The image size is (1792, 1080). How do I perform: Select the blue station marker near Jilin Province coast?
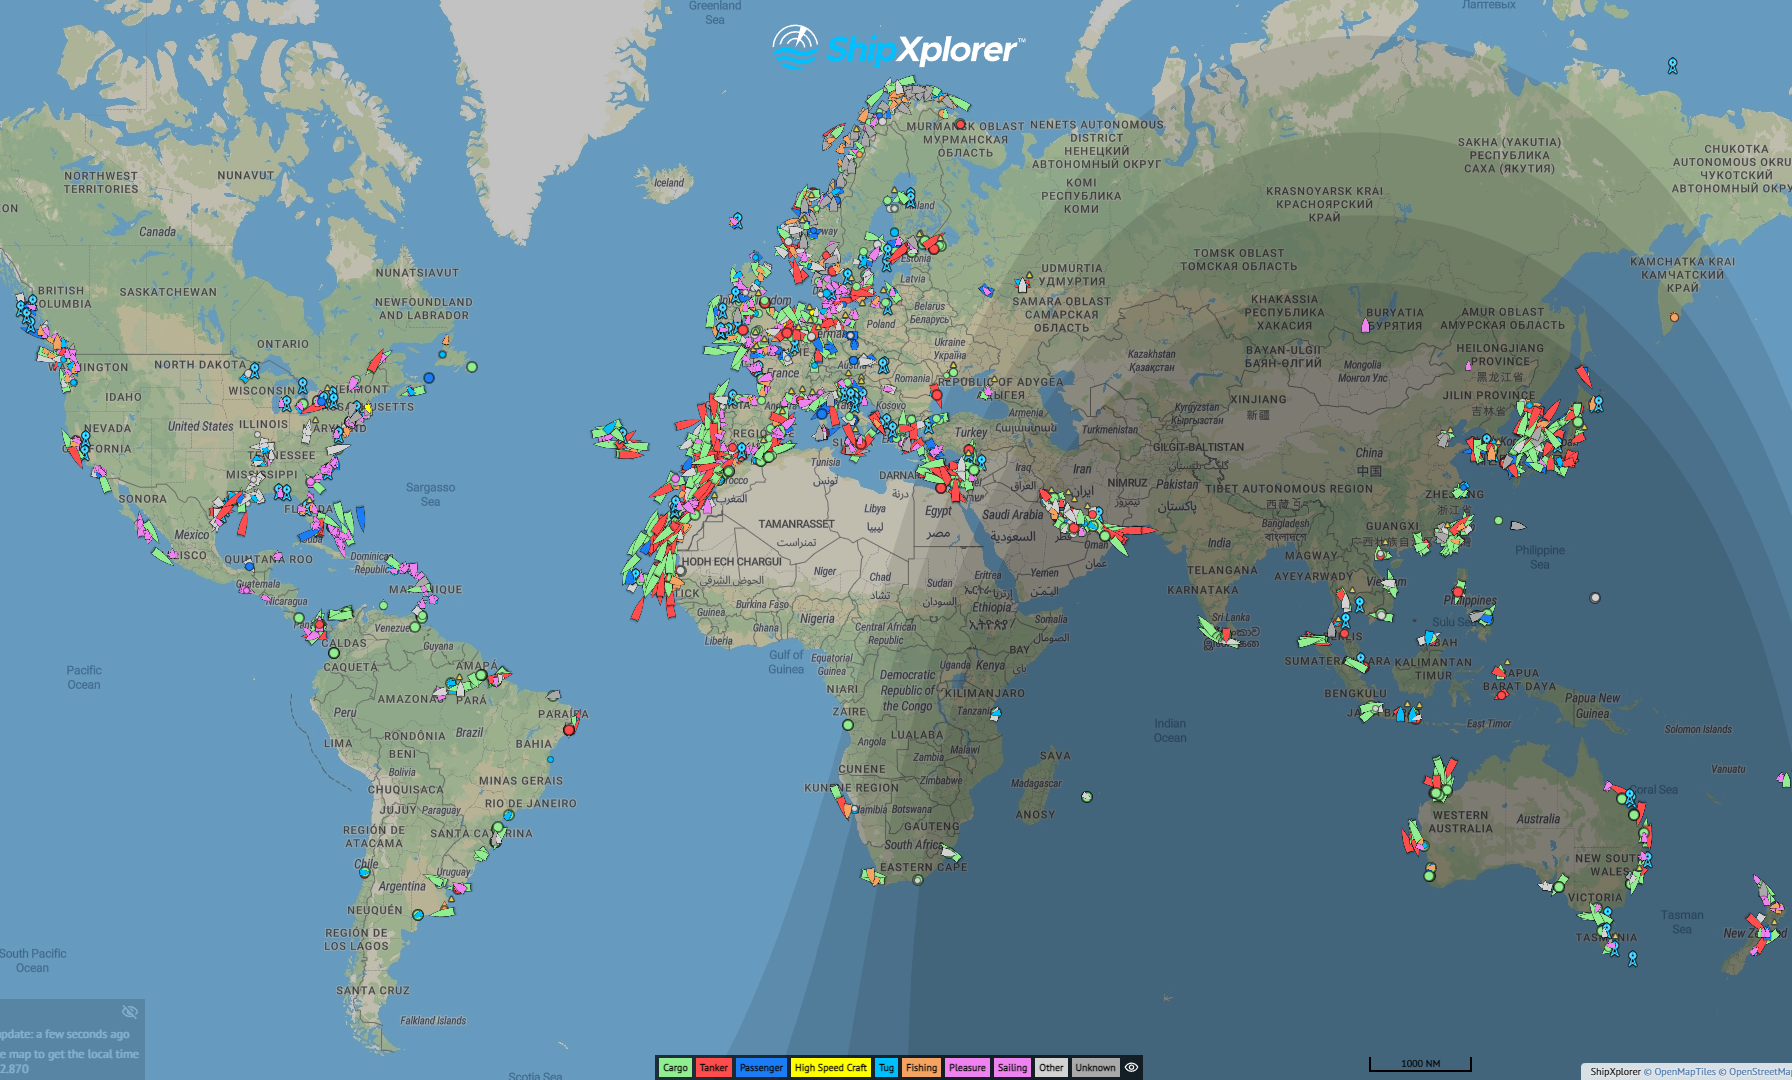pyautogui.click(x=1597, y=404)
